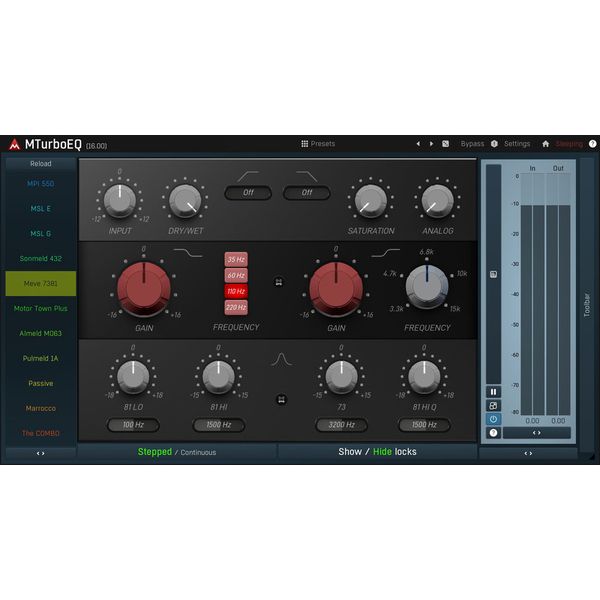Open the 81 HI Q 1500 Hz selector
This screenshot has height=600, width=600.
(424, 425)
